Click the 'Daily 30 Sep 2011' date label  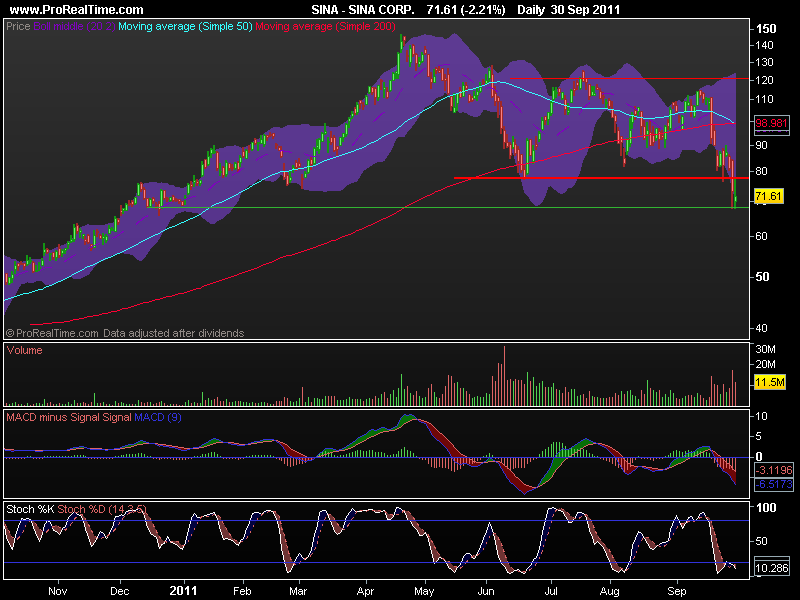pos(568,9)
